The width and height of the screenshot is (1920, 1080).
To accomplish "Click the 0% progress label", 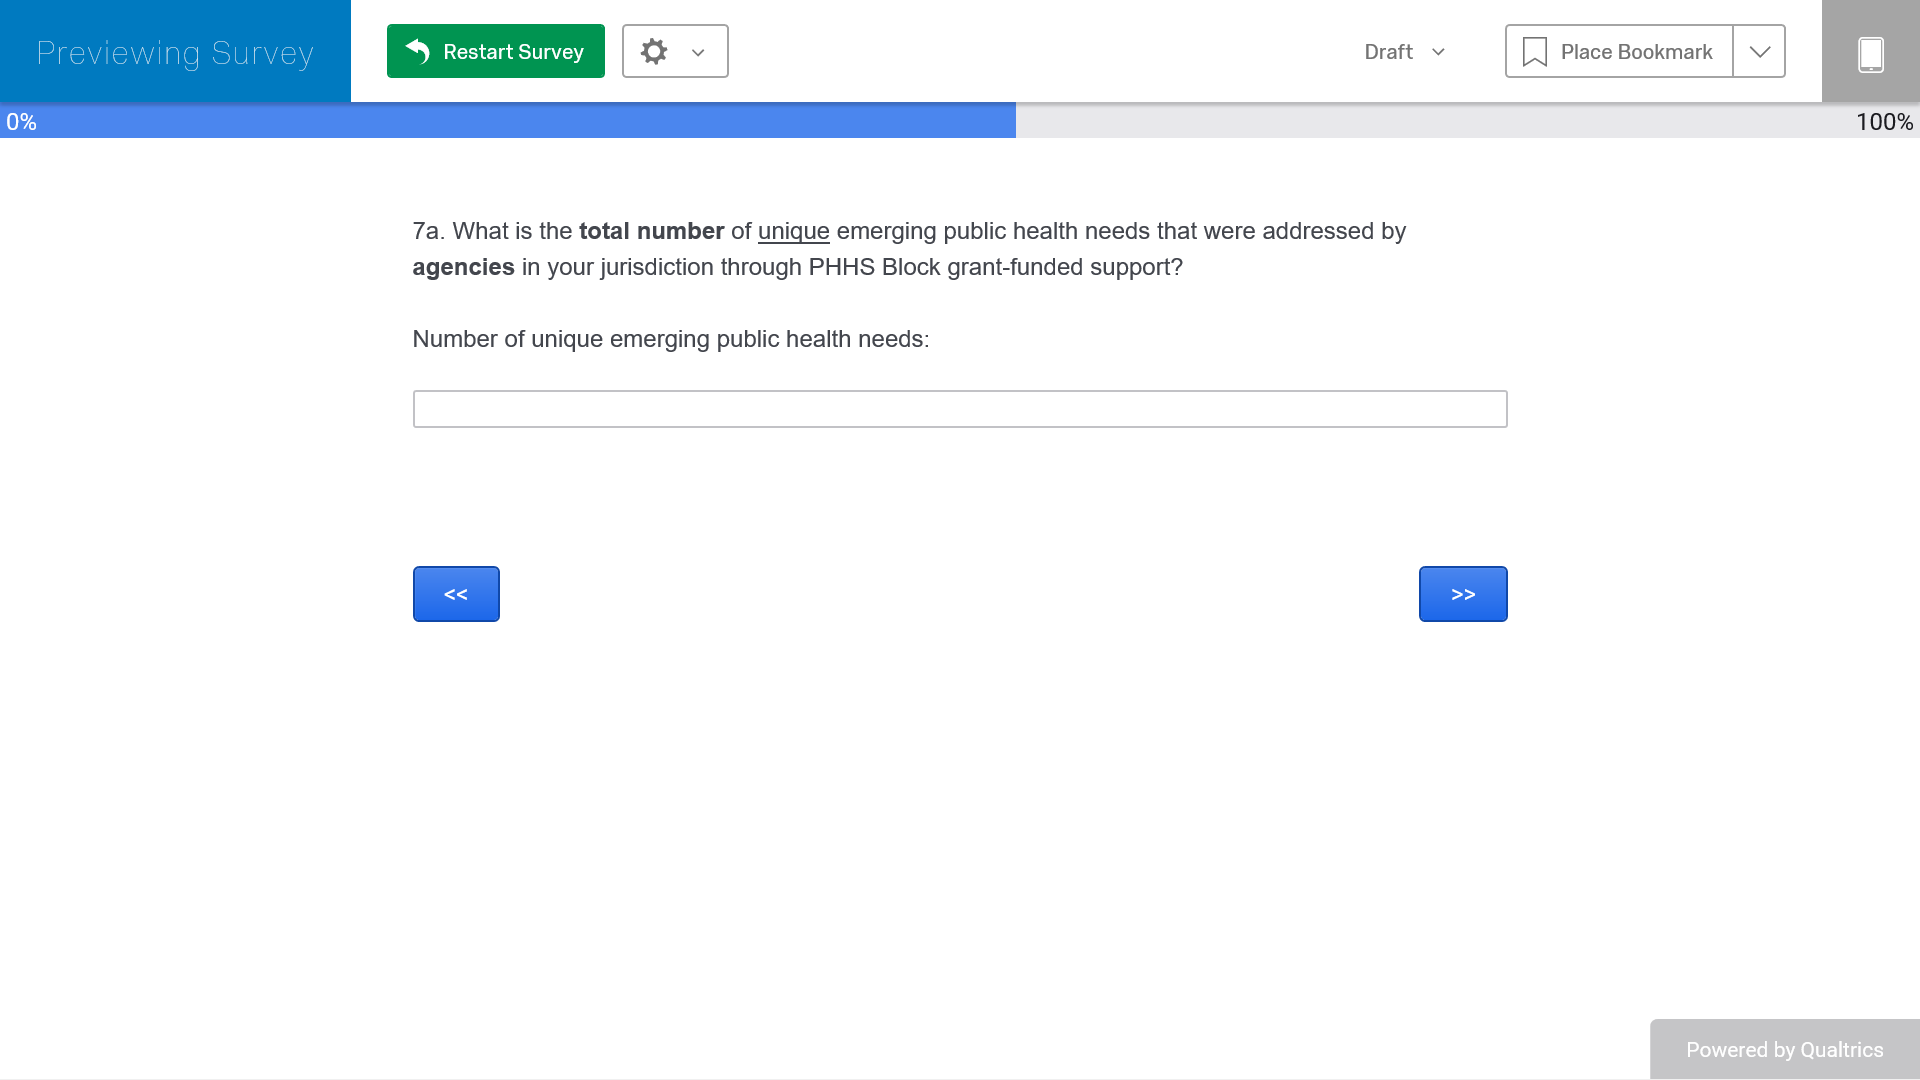I will 21,122.
